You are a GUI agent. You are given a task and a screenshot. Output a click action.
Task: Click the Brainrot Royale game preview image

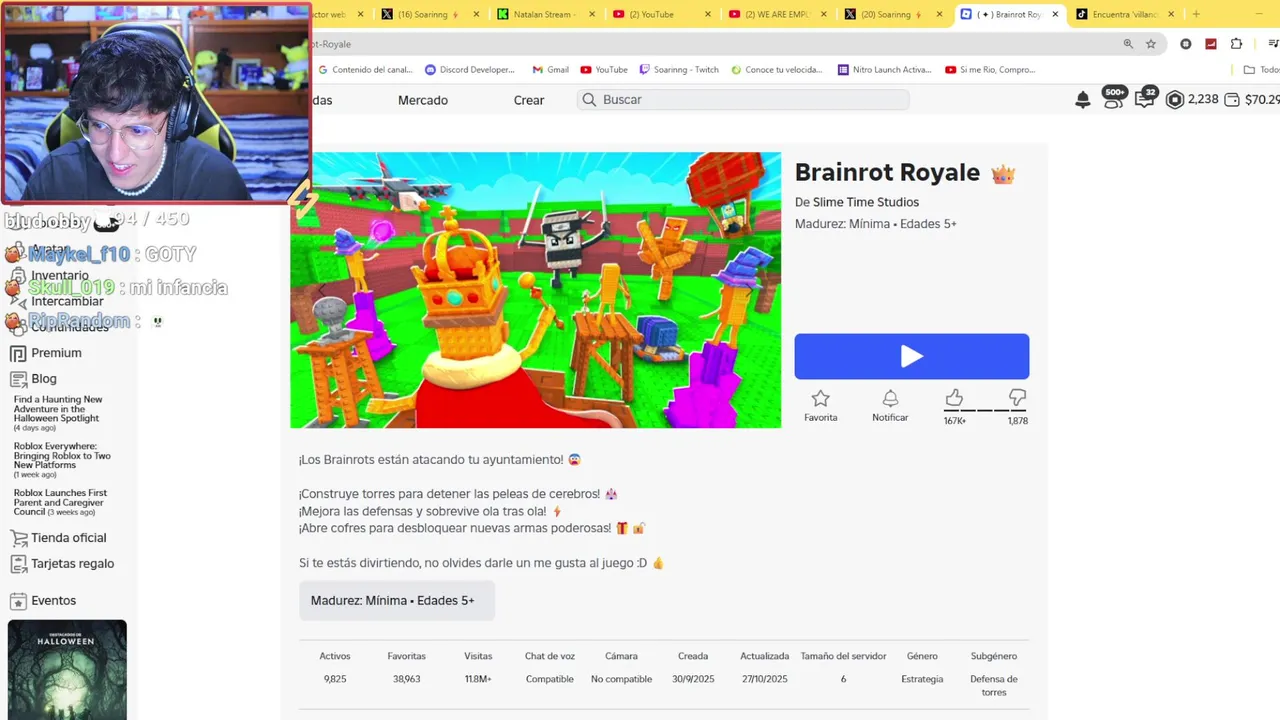(536, 290)
